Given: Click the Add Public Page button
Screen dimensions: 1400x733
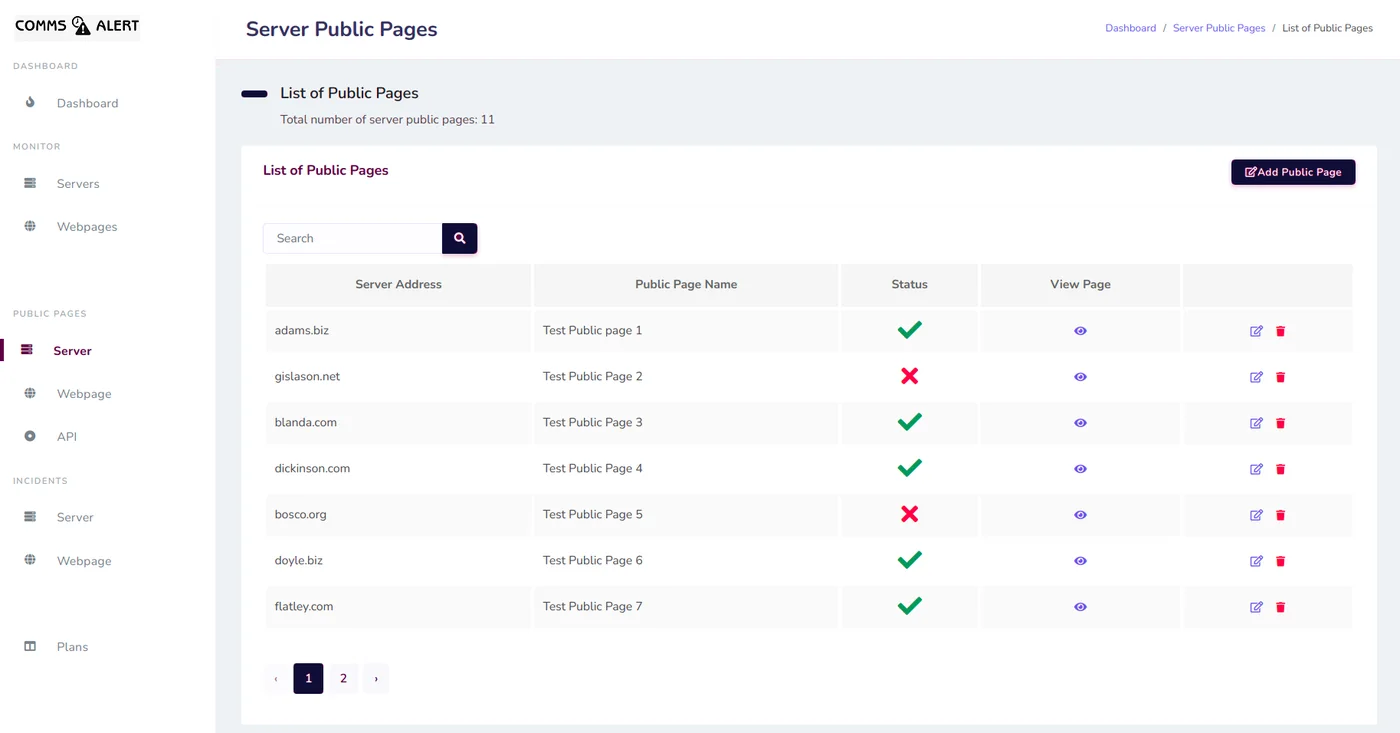Looking at the screenshot, I should pos(1293,172).
